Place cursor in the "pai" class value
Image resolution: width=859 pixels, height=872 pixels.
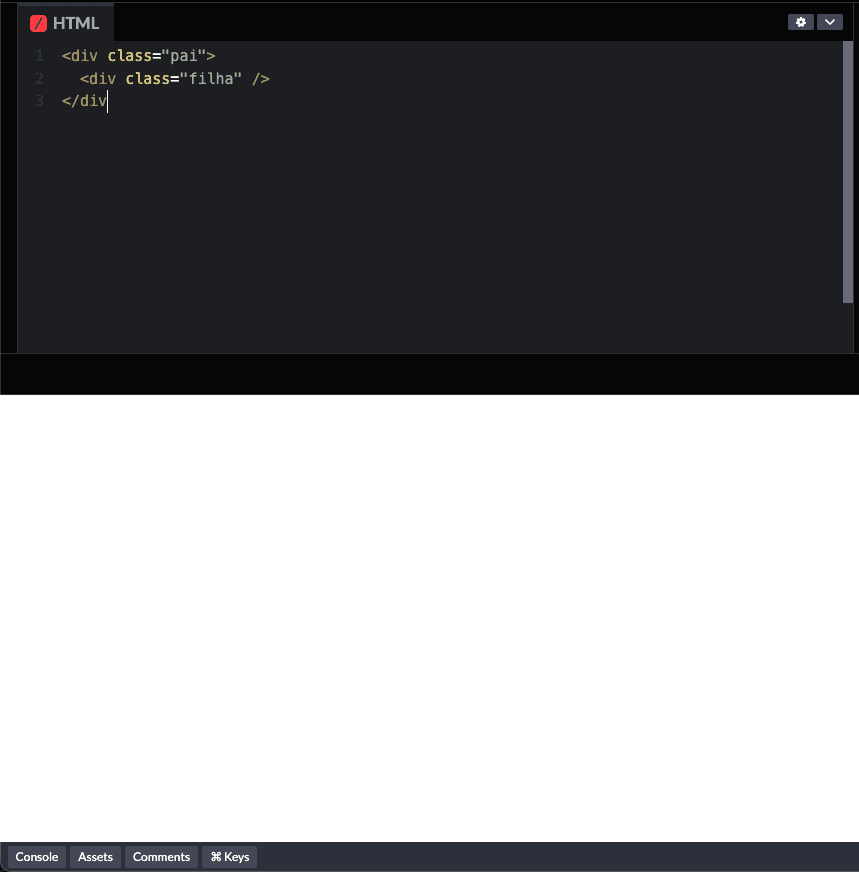click(x=184, y=56)
